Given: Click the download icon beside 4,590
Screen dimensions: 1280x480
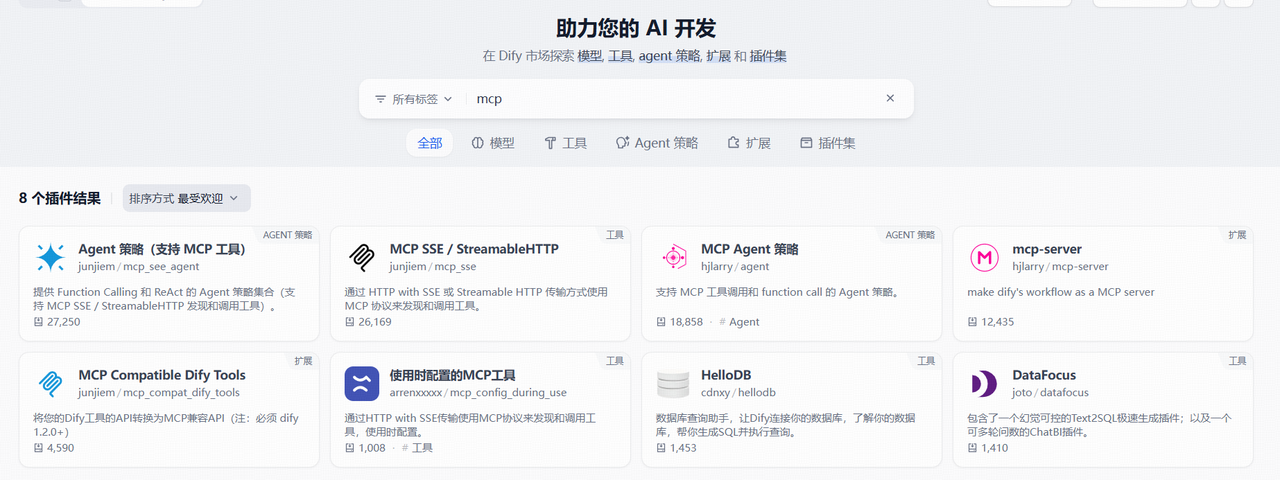Looking at the screenshot, I should point(39,448).
